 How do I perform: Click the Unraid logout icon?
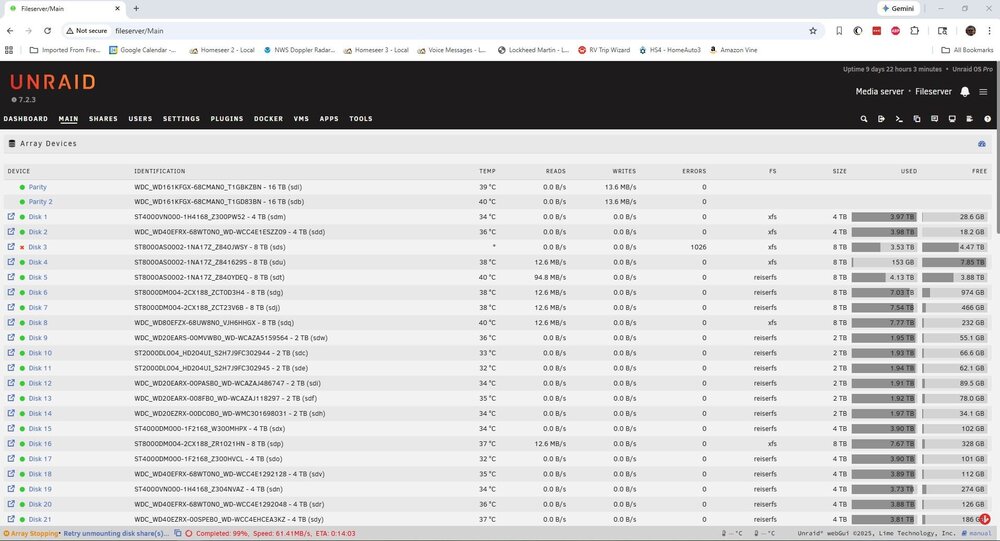[881, 119]
